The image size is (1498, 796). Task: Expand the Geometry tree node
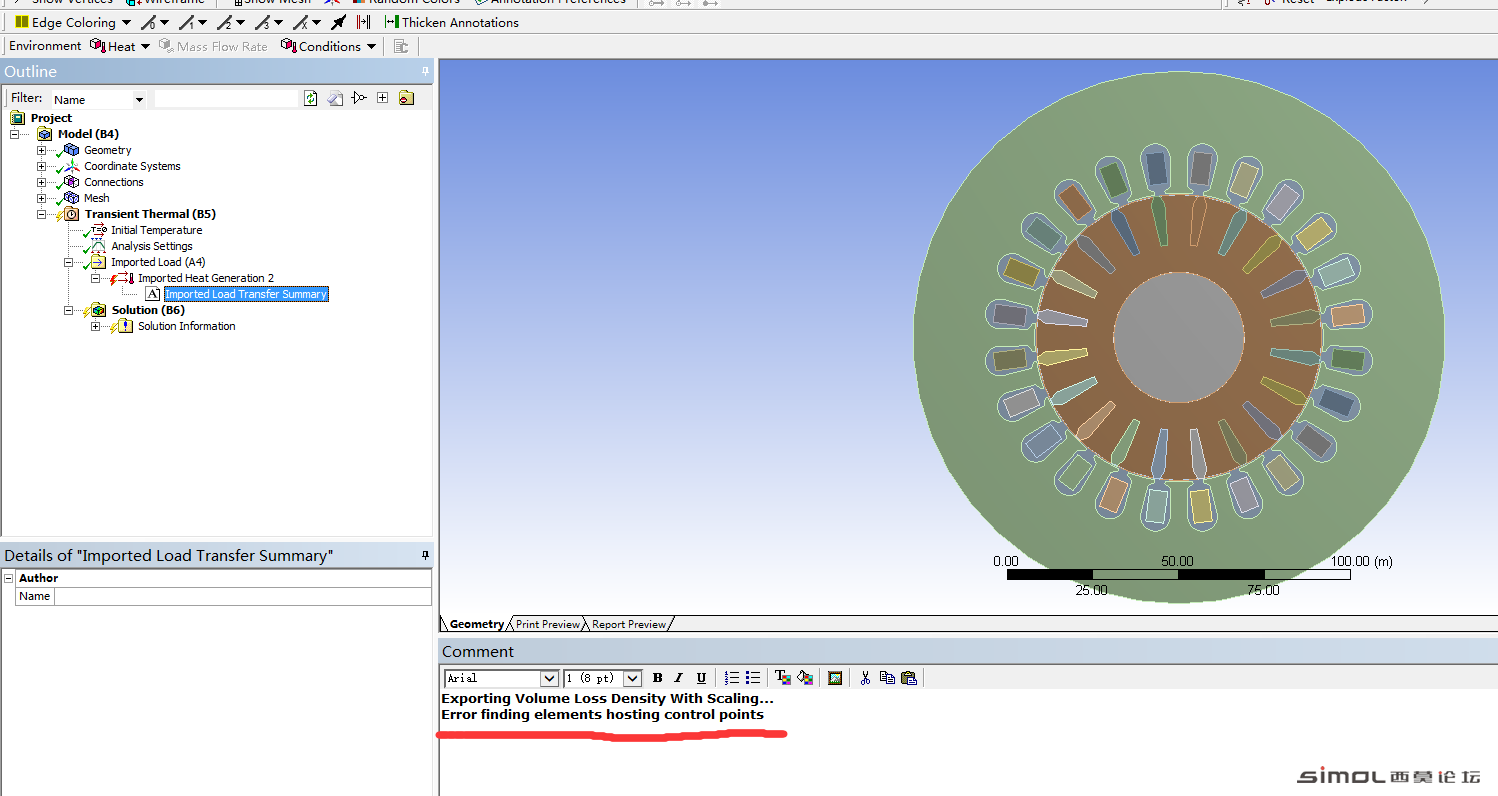tap(42, 150)
